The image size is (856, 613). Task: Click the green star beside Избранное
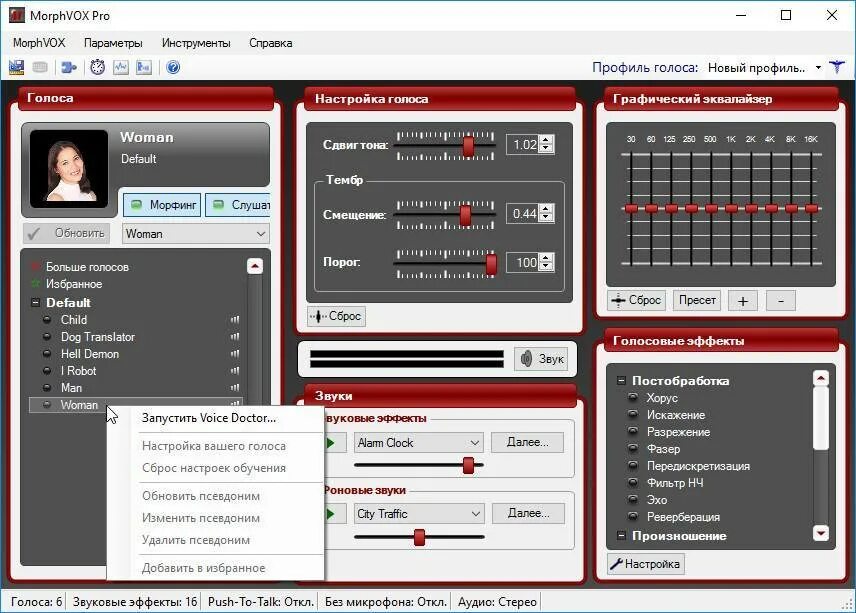[x=35, y=284]
